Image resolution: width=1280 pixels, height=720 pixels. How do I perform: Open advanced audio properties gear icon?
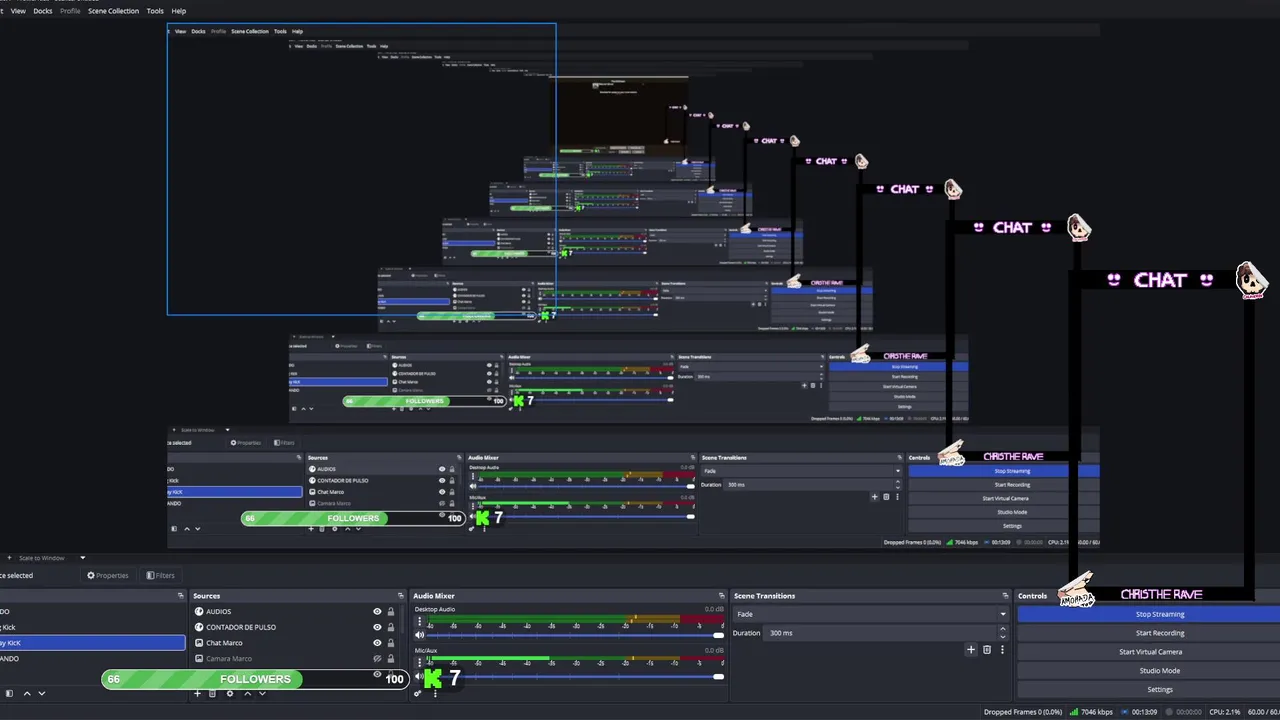pyautogui.click(x=418, y=693)
